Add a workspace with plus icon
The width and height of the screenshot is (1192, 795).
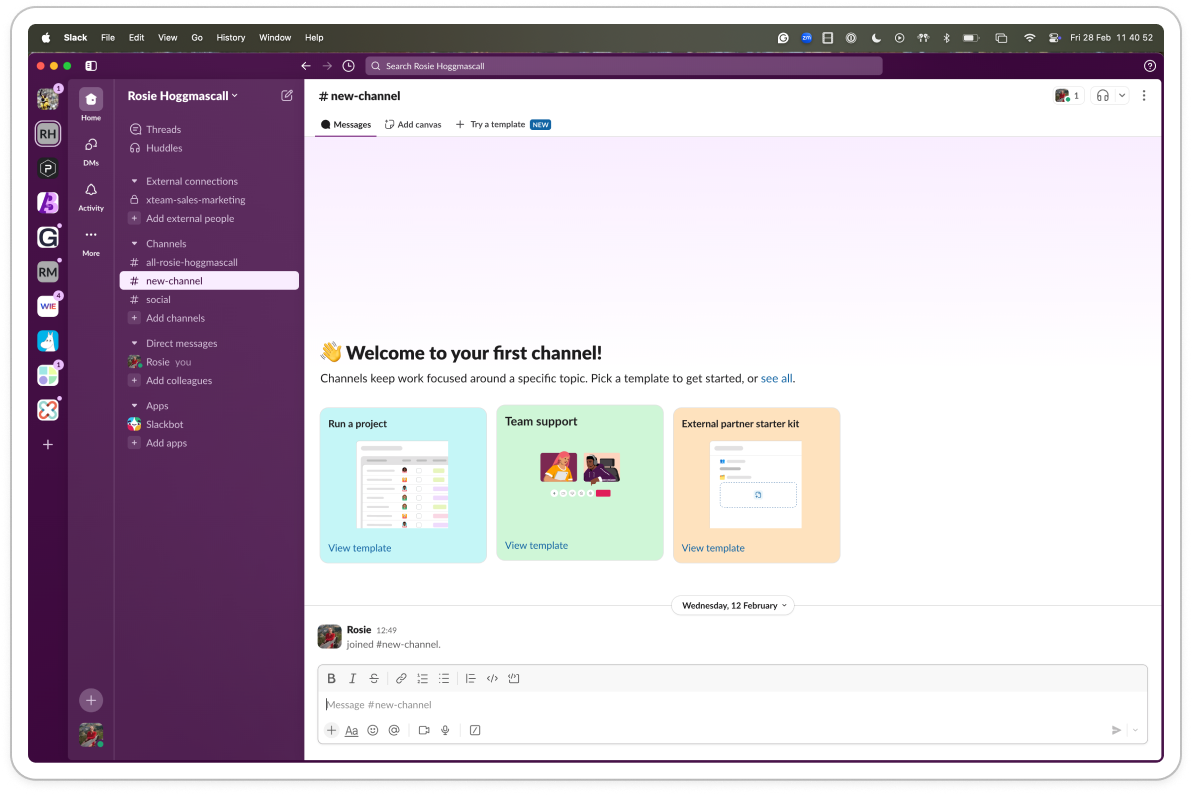click(x=48, y=445)
